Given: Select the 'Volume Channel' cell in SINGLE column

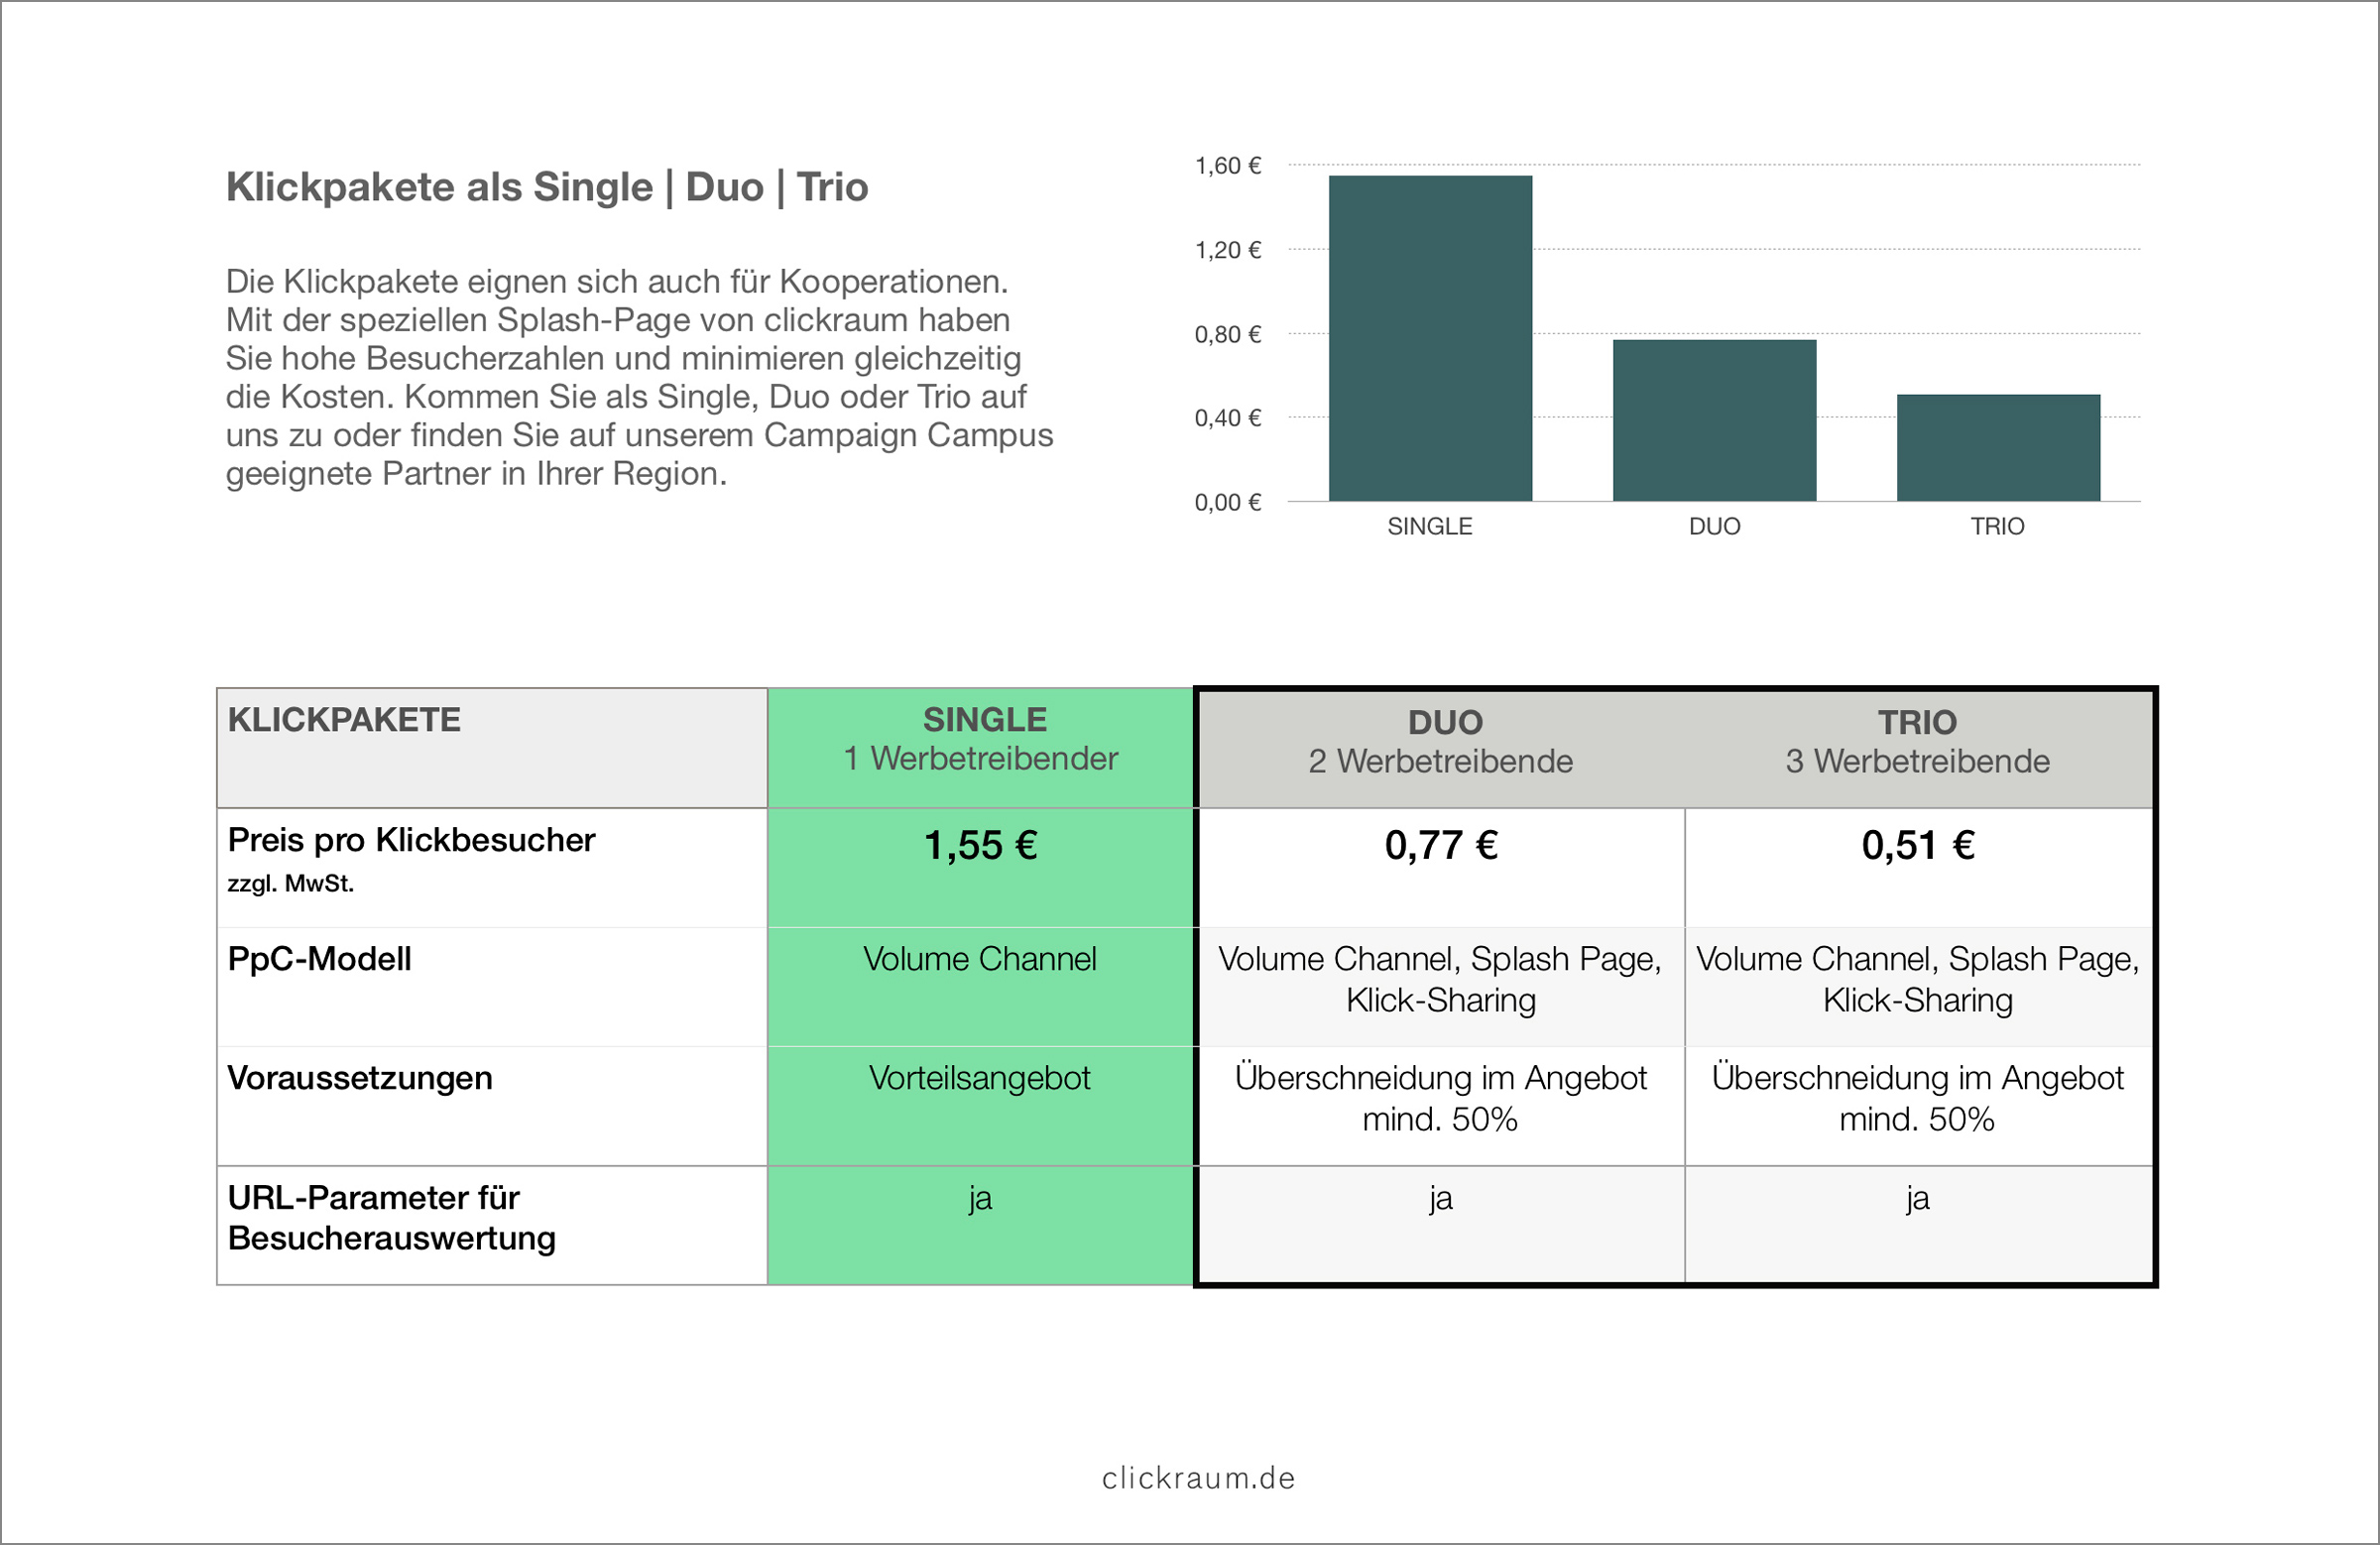Looking at the screenshot, I should [981, 986].
